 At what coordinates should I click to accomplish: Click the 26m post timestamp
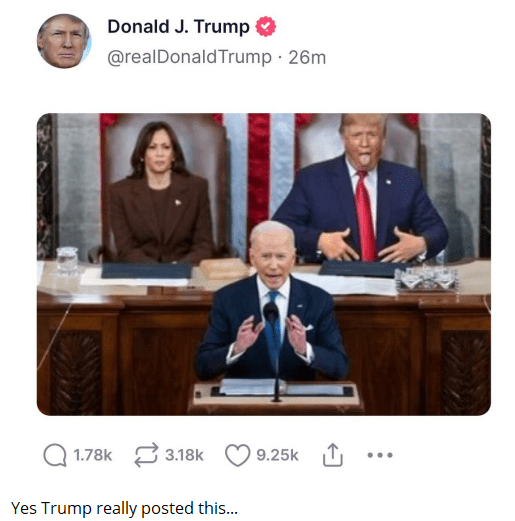[x=307, y=58]
